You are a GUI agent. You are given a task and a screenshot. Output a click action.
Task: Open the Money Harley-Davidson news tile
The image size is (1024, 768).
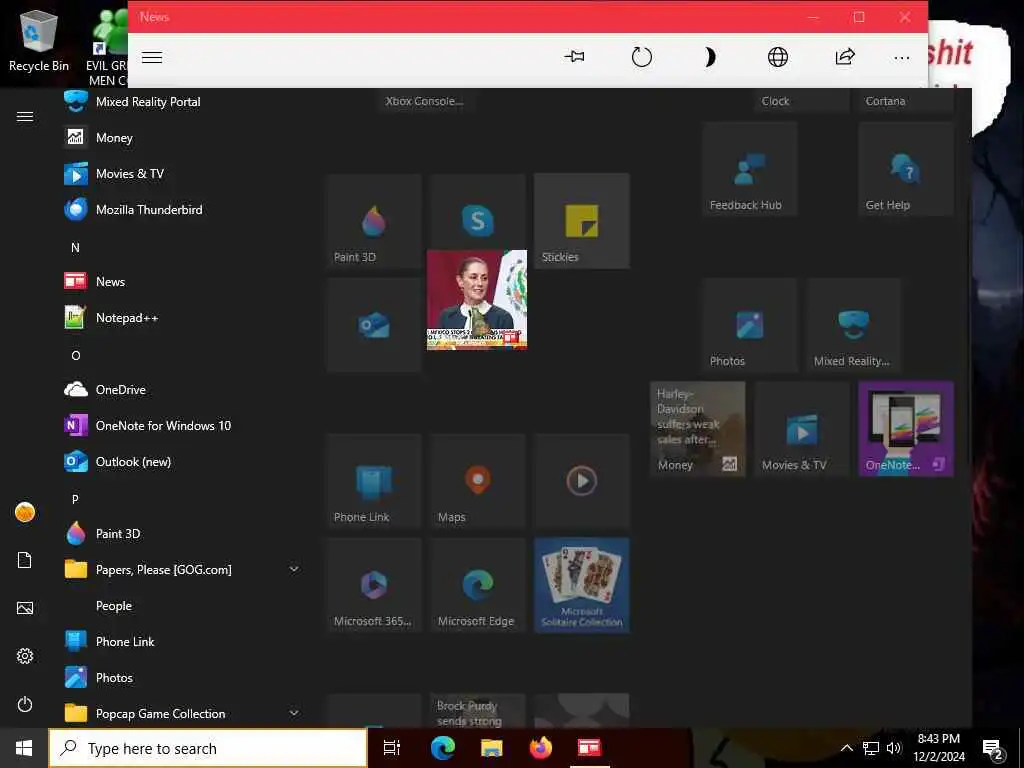tap(698, 429)
